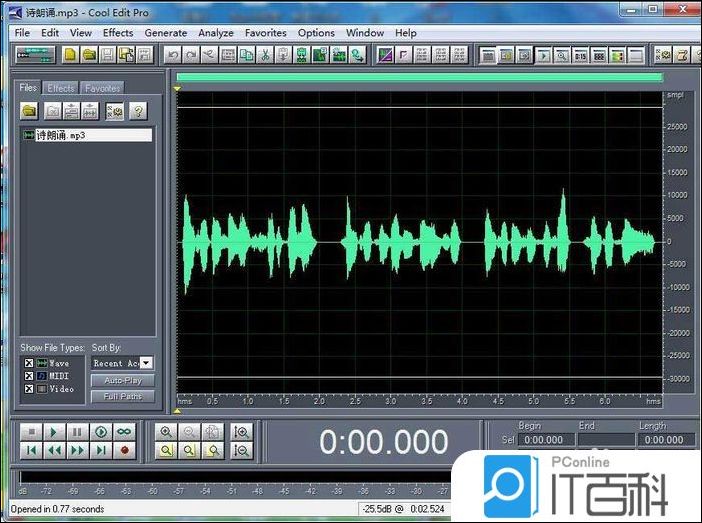Viewport: 702px width, 523px height.
Task: Switch to the Files tab
Action: click(x=28, y=87)
